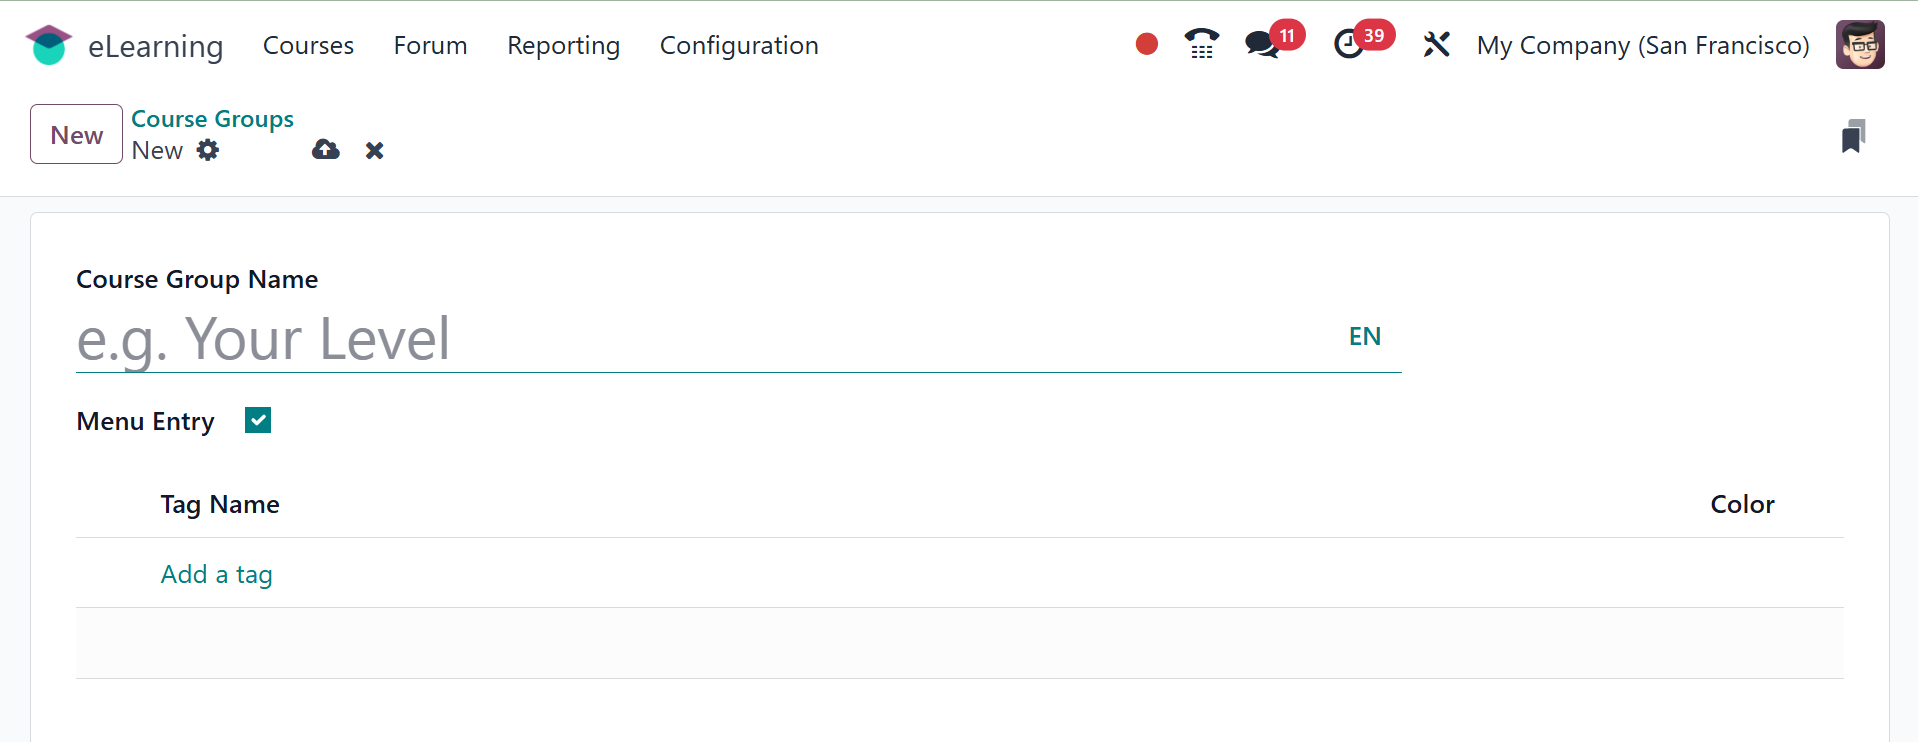The height and width of the screenshot is (742, 1918).
Task: Open the user avatar menu
Action: 1859,45
